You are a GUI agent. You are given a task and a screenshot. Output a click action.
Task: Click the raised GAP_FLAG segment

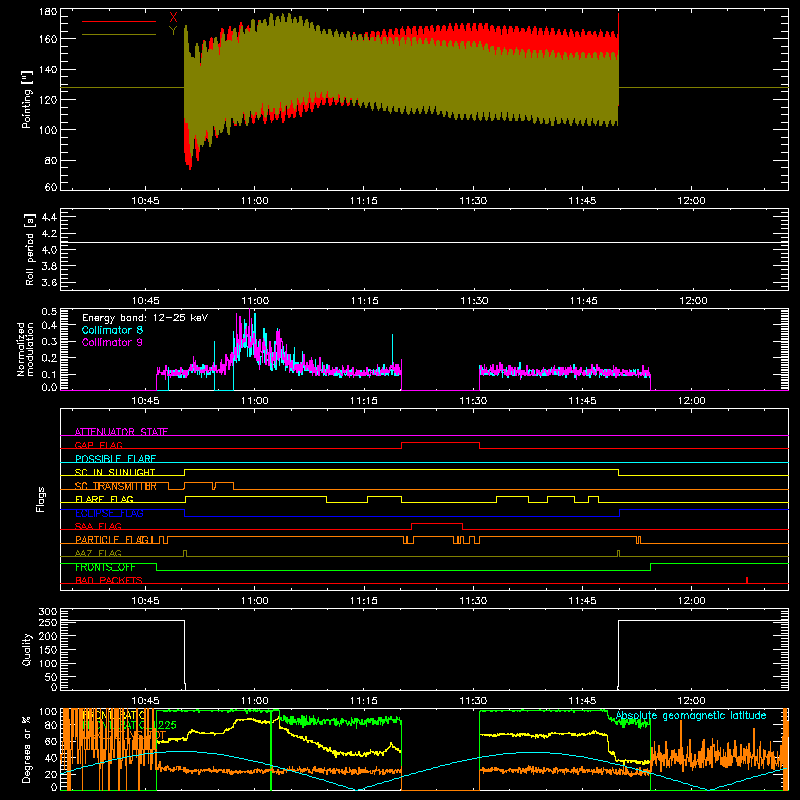coord(441,443)
